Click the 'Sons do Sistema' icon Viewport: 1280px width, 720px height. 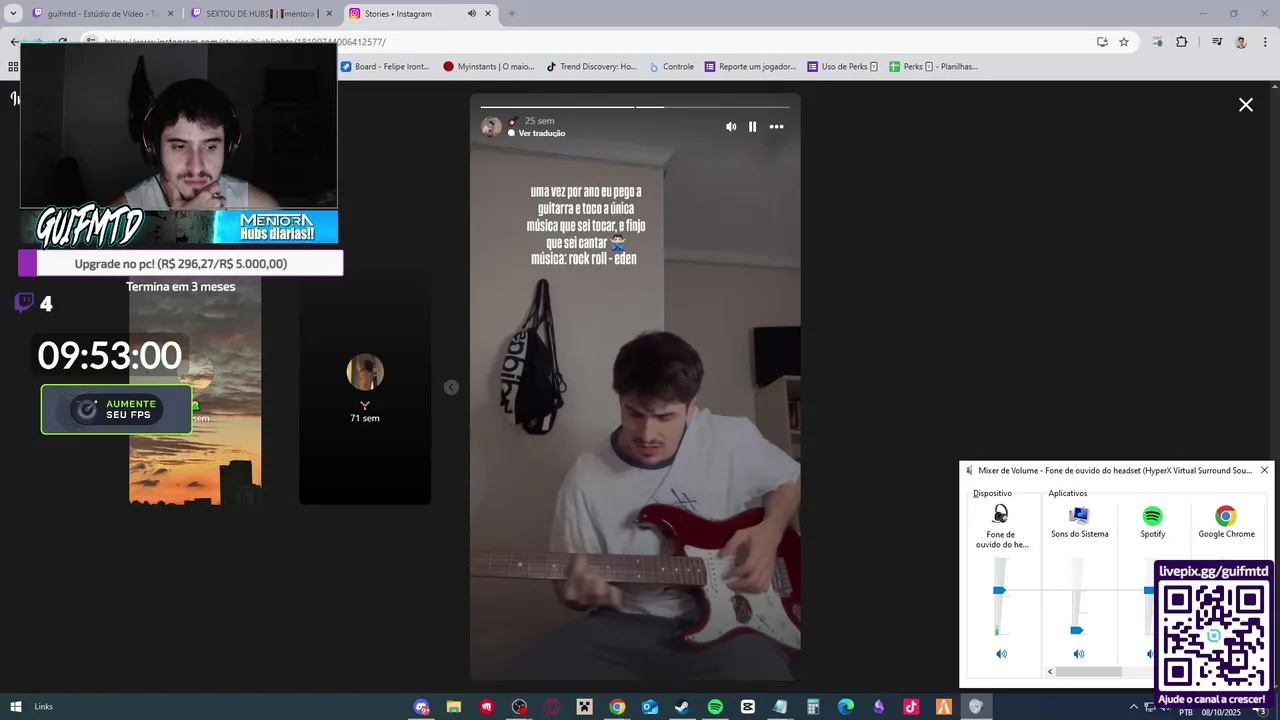(x=1079, y=515)
